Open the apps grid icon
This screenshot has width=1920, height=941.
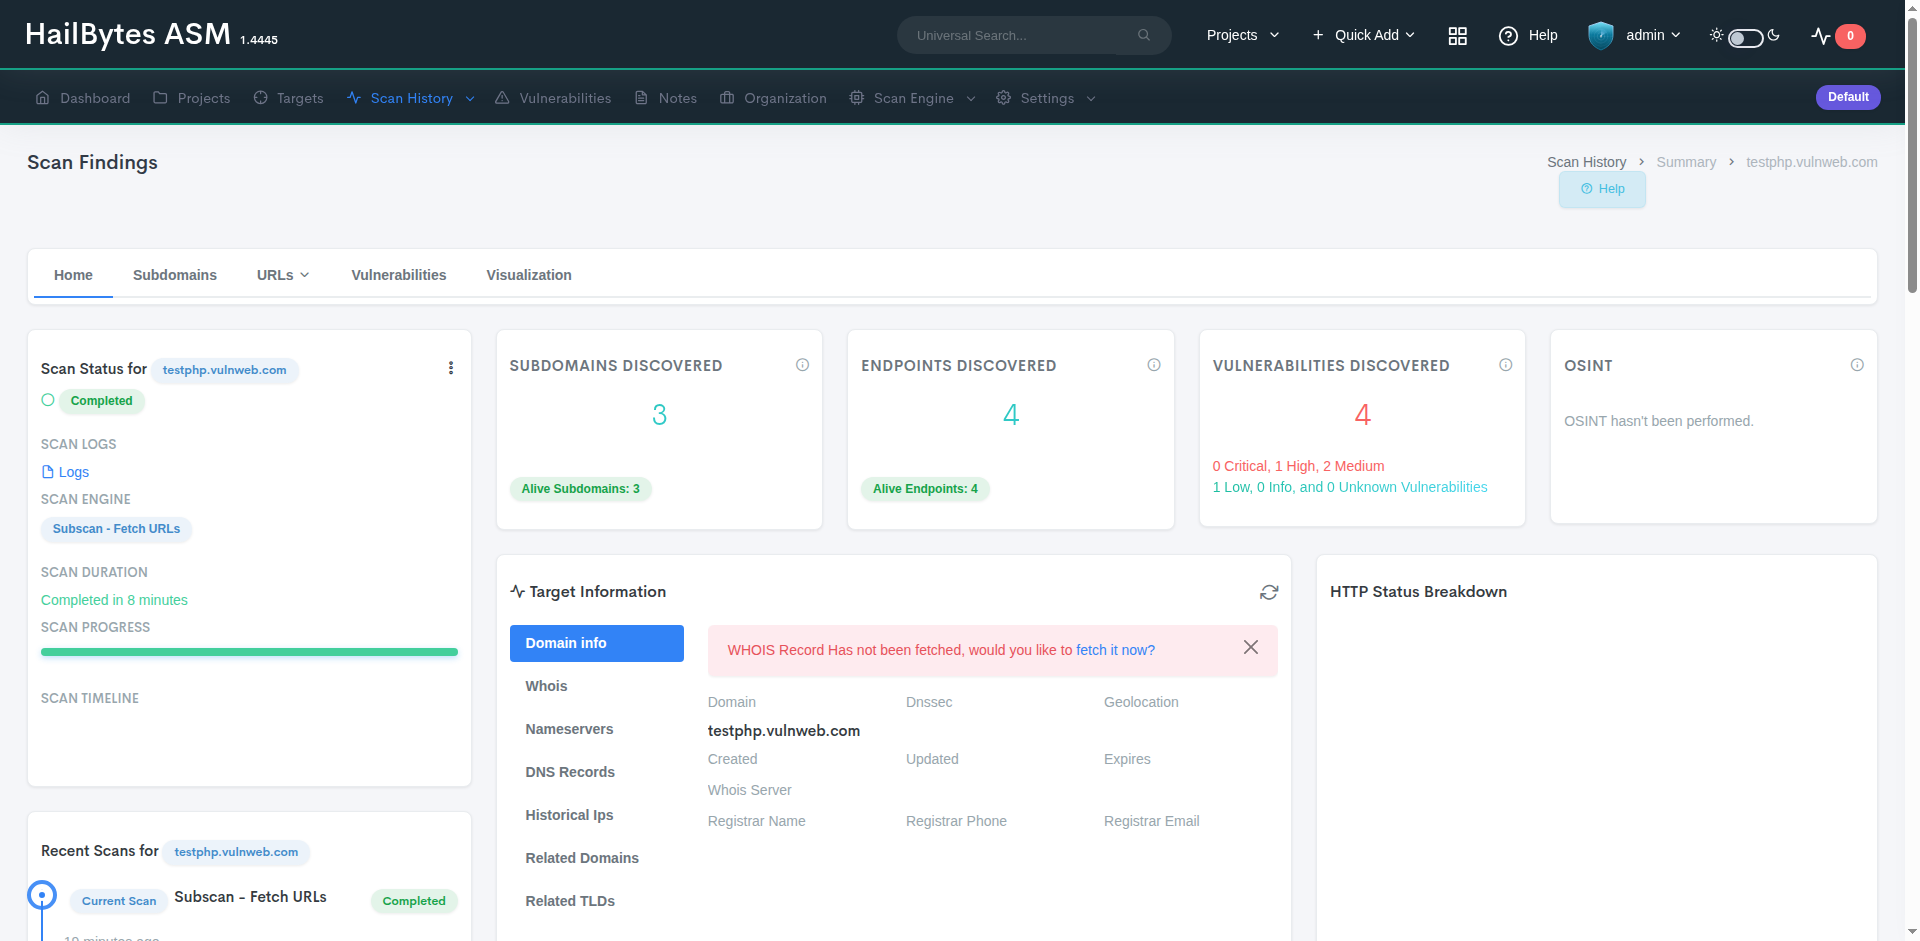(x=1457, y=35)
